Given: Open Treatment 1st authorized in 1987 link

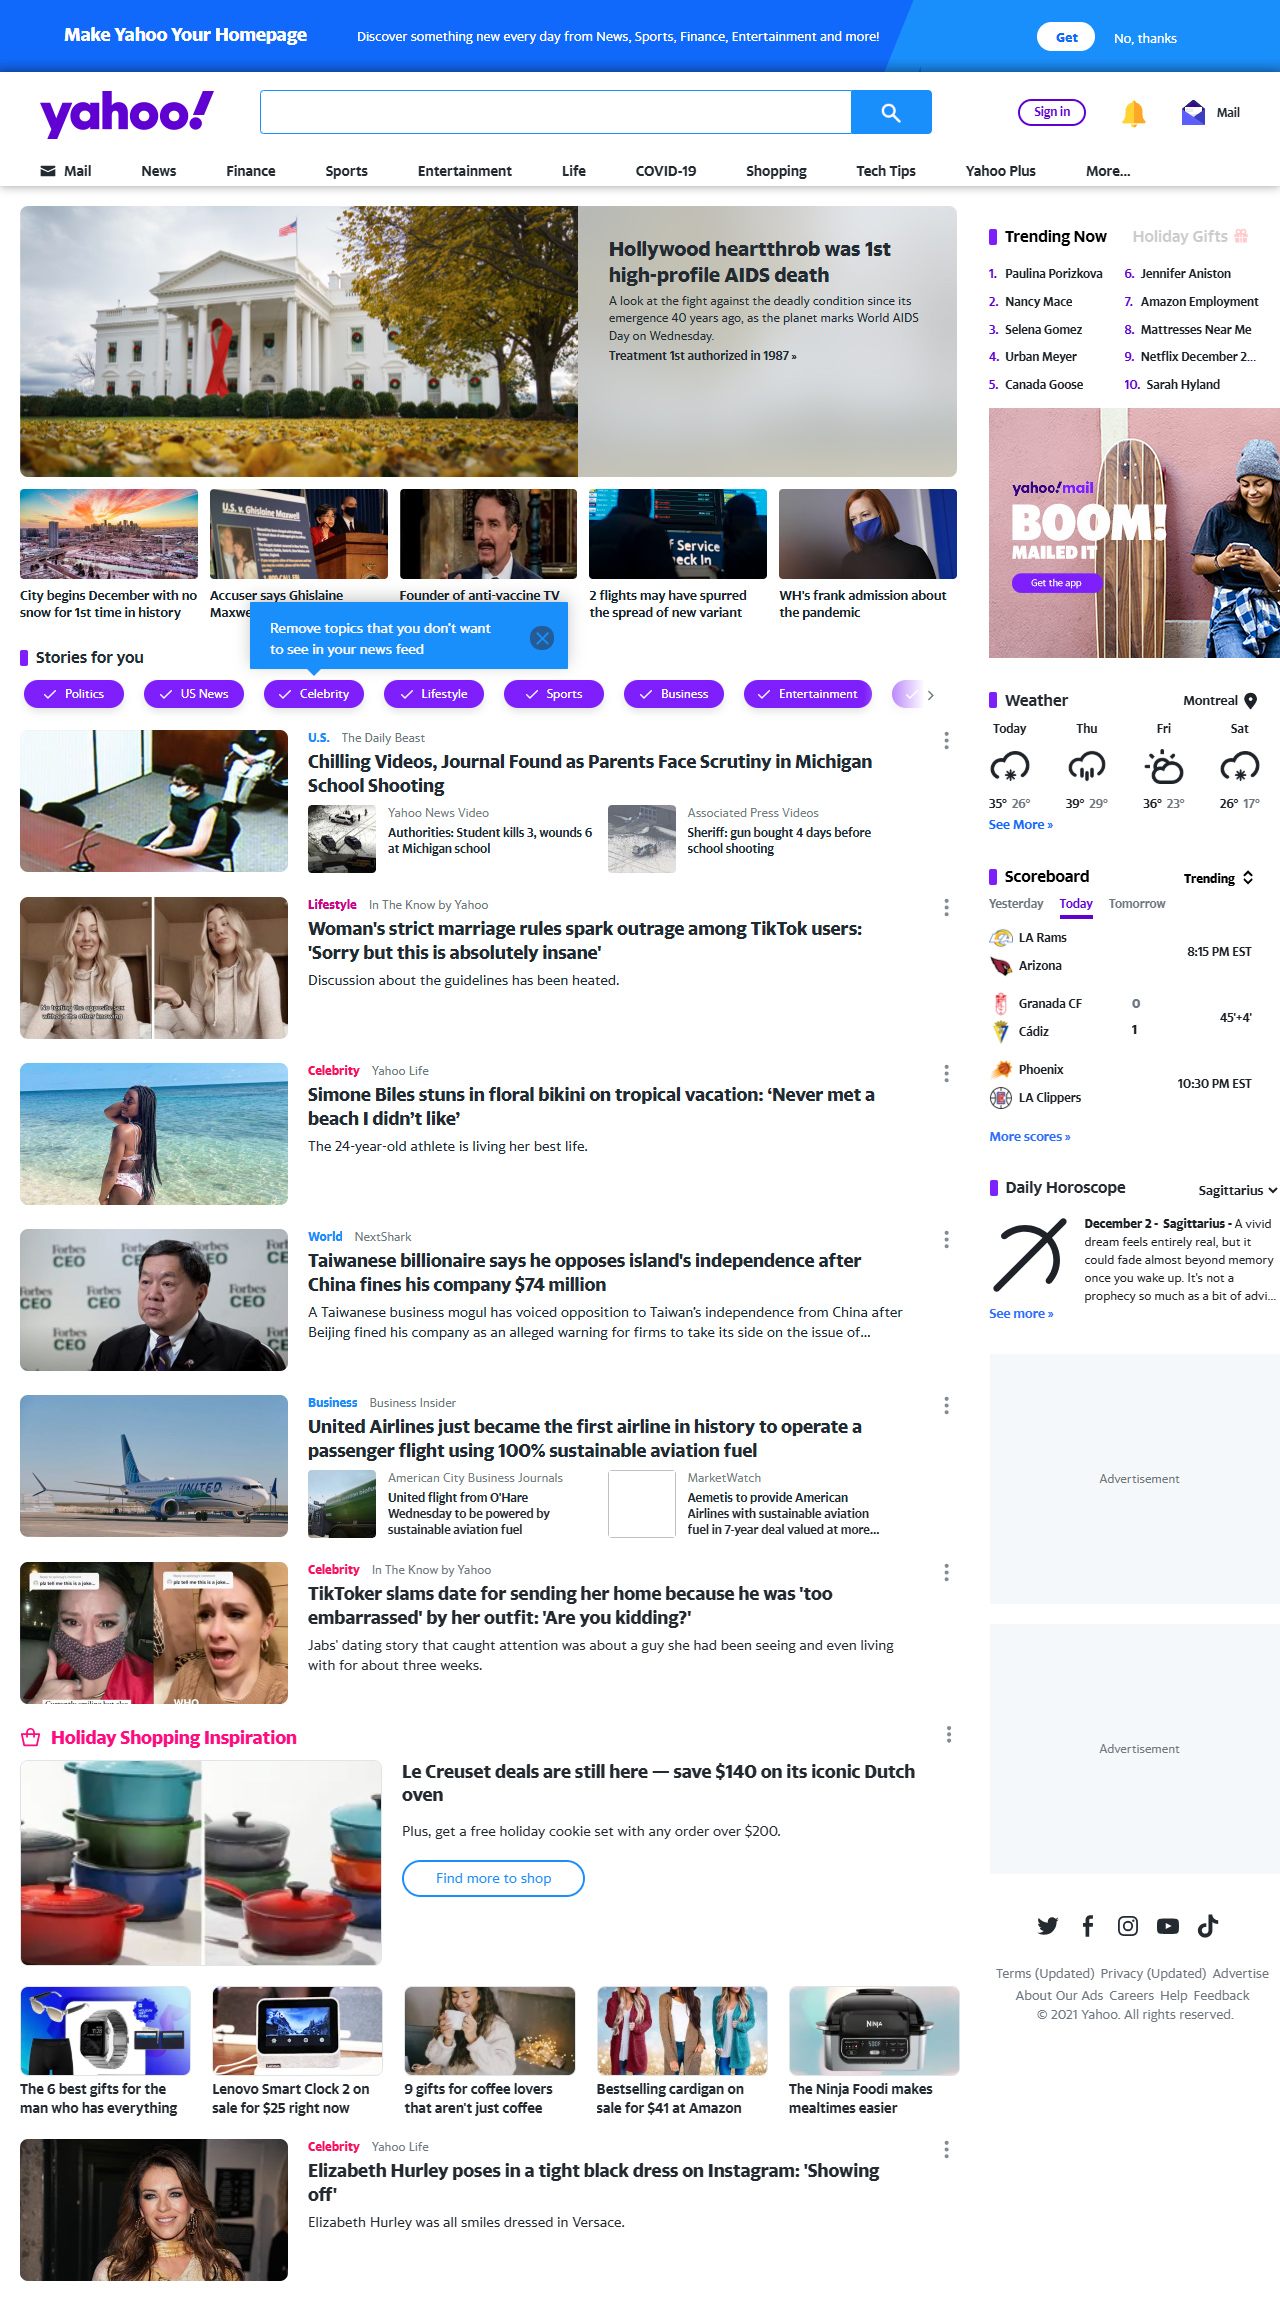Looking at the screenshot, I should (703, 355).
